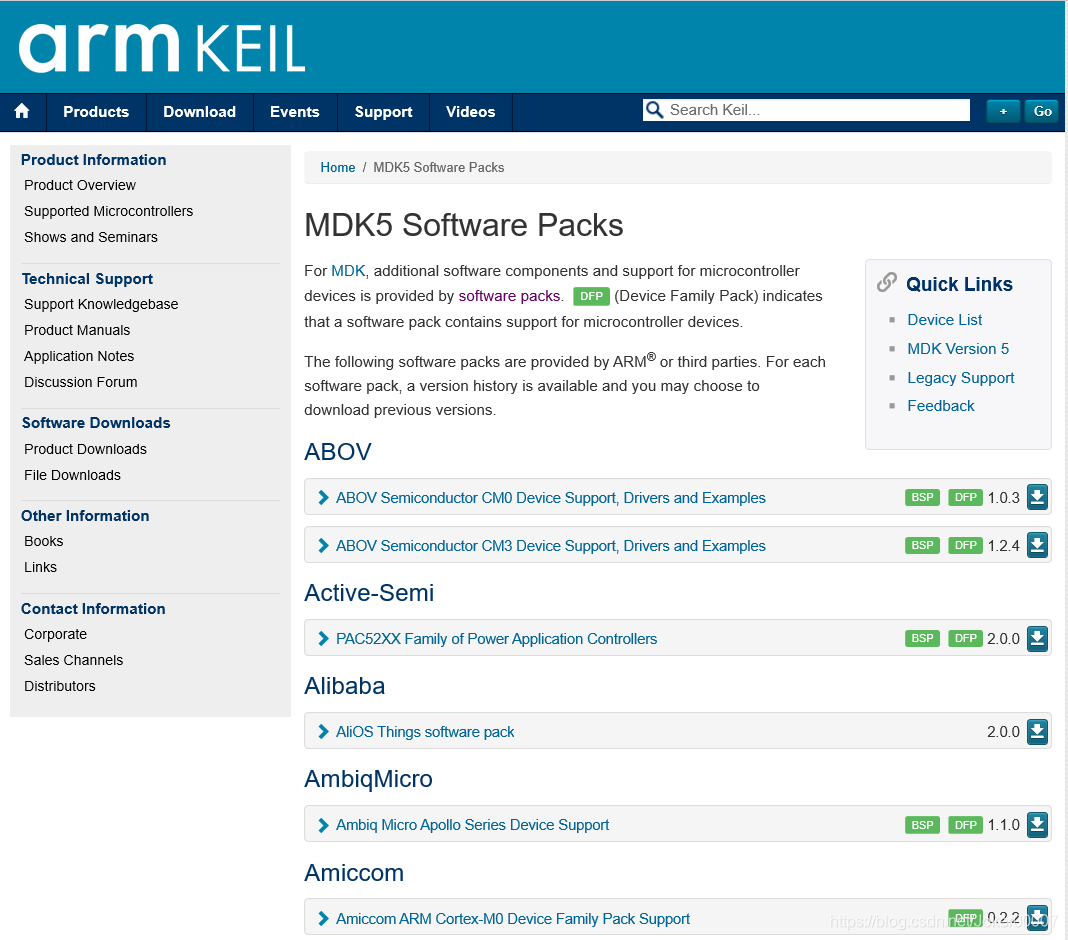Click BSP badge on ABOV CM3 row
This screenshot has width=1068, height=940.
click(922, 545)
